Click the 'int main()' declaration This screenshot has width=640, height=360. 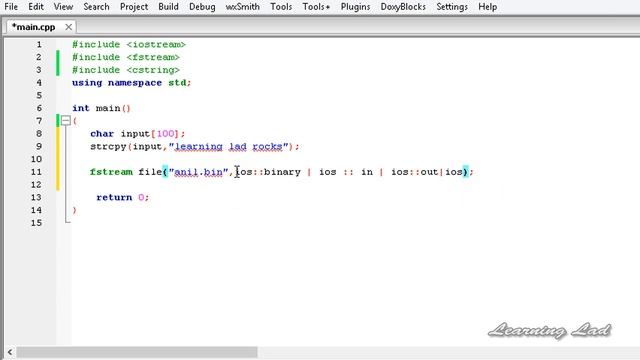101,108
